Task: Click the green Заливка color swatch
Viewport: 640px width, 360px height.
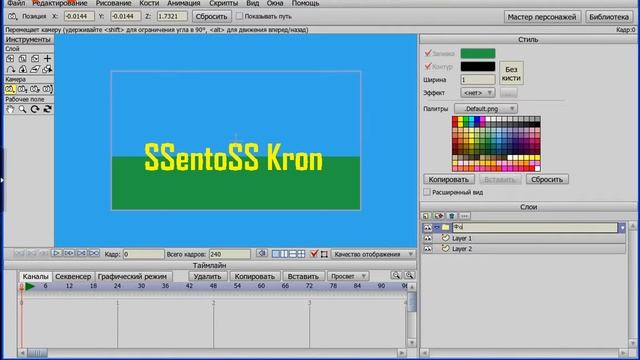Action: click(478, 53)
